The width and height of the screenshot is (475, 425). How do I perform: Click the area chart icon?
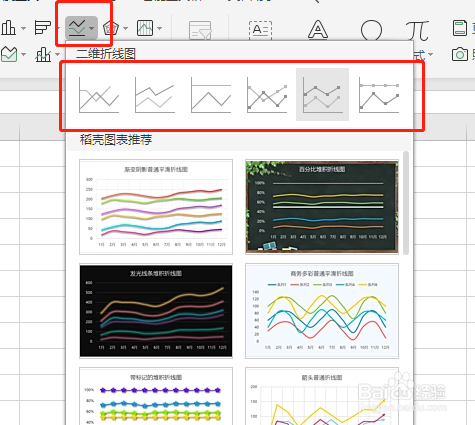(x=9, y=54)
